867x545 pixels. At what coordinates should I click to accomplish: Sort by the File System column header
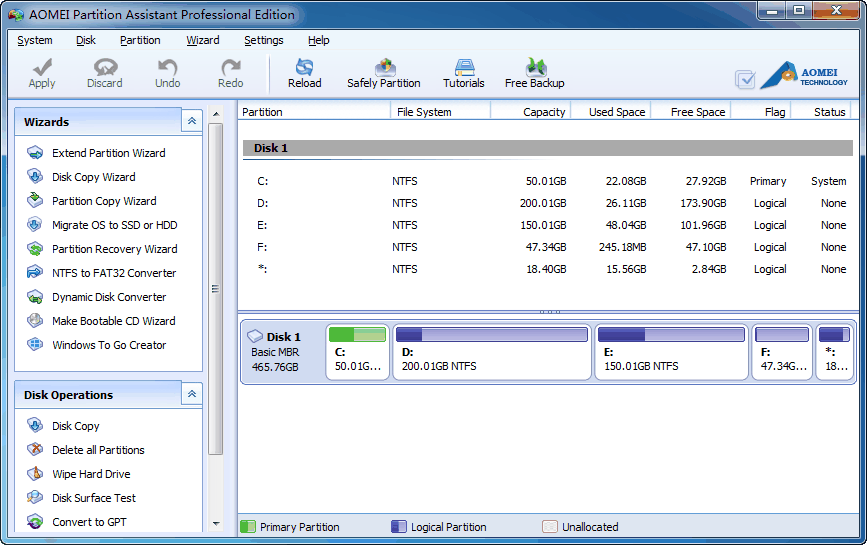440,112
